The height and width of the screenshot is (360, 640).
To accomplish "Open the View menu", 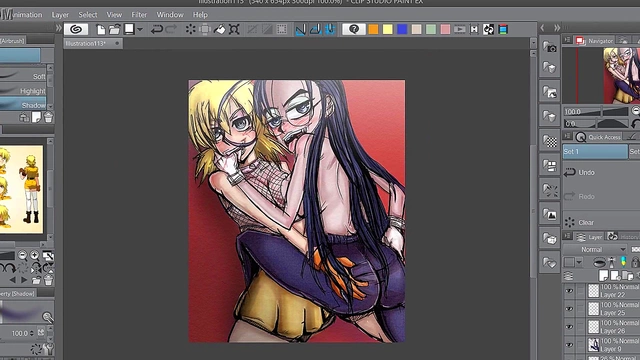I will pyautogui.click(x=114, y=15).
